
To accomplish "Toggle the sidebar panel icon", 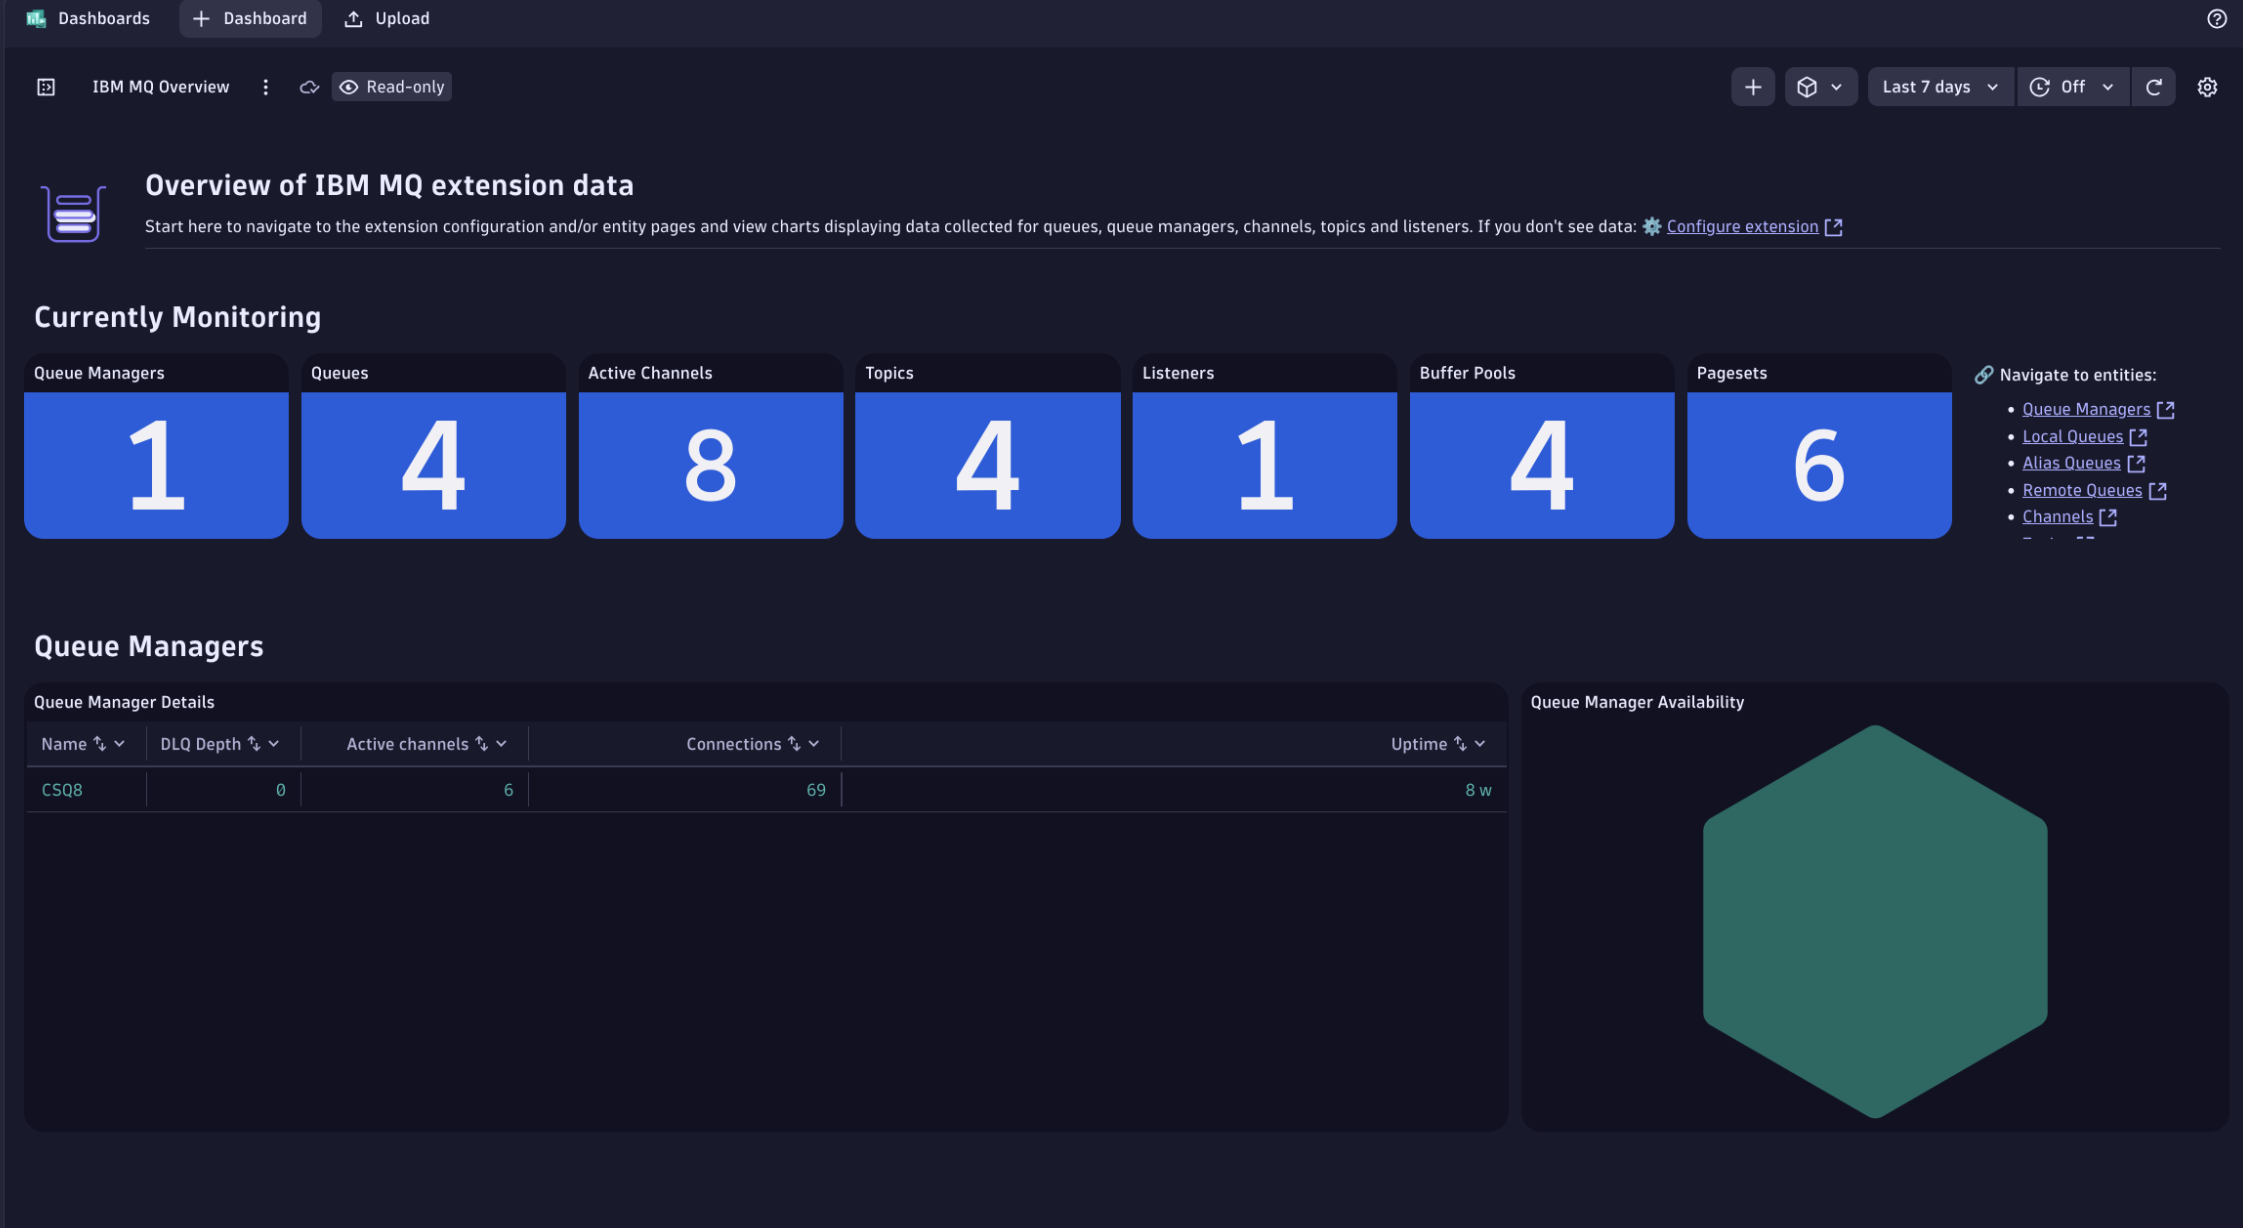I will click(46, 87).
